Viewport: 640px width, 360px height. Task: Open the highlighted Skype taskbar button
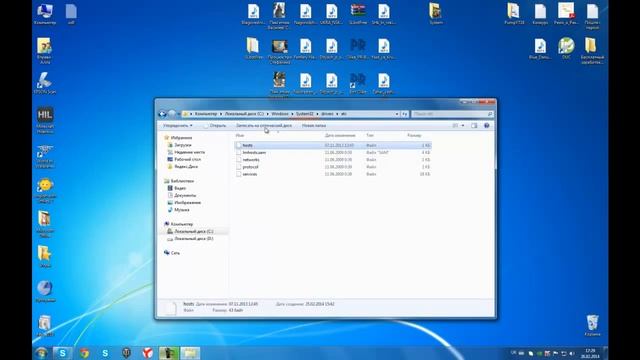click(x=62, y=353)
